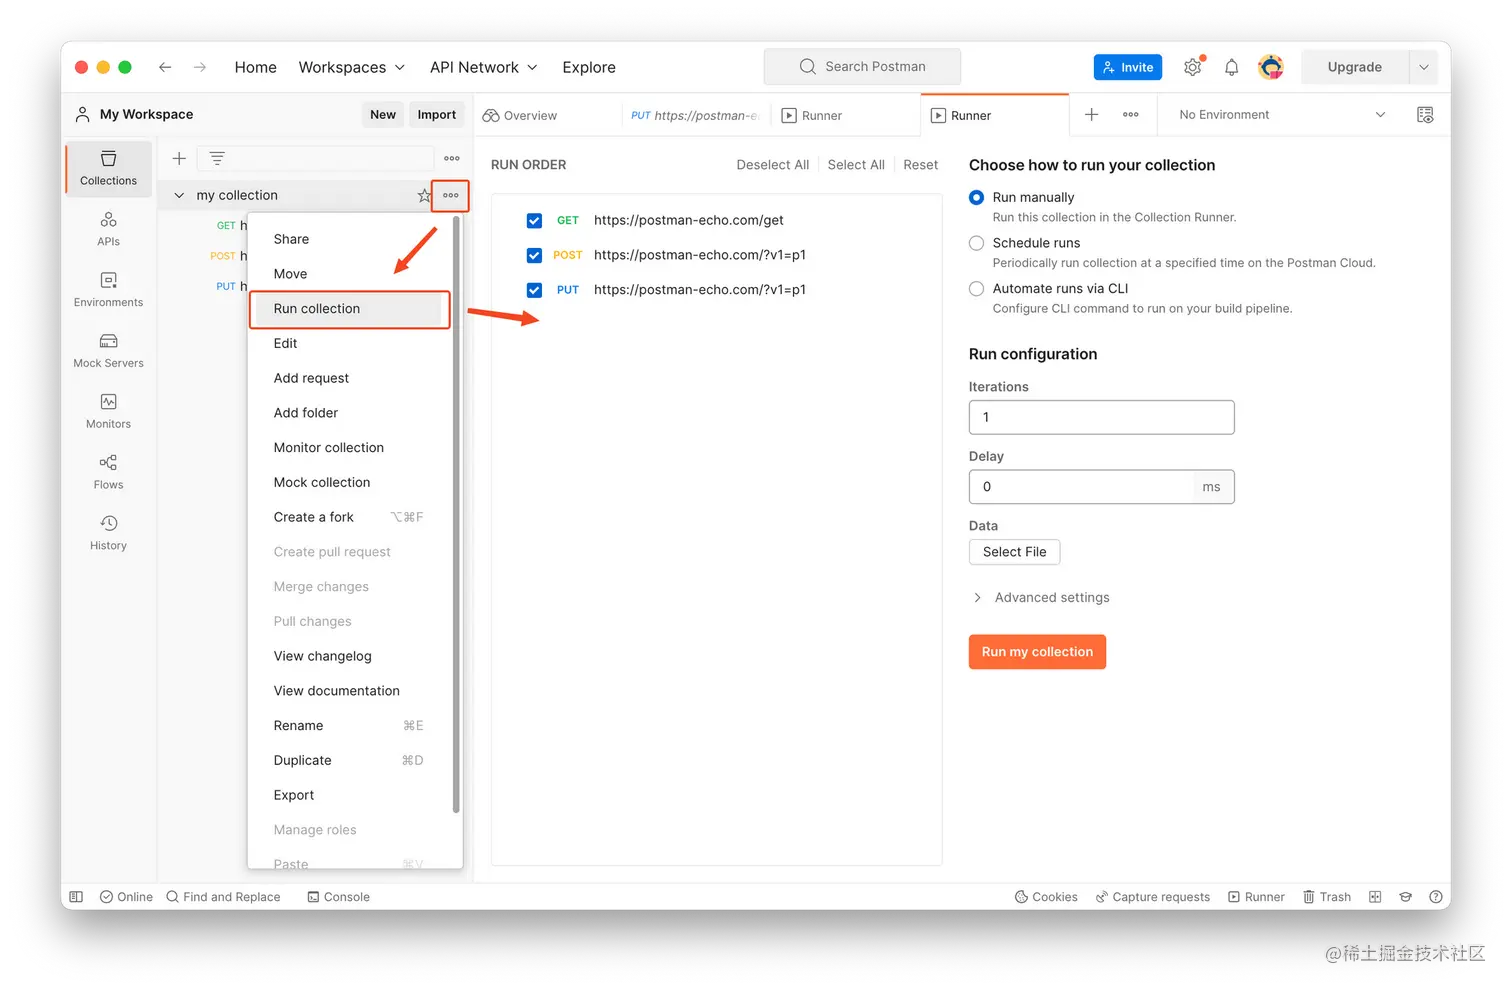1512x990 pixels.
Task: Open the Mock Servers sidebar section
Action: 108,351
